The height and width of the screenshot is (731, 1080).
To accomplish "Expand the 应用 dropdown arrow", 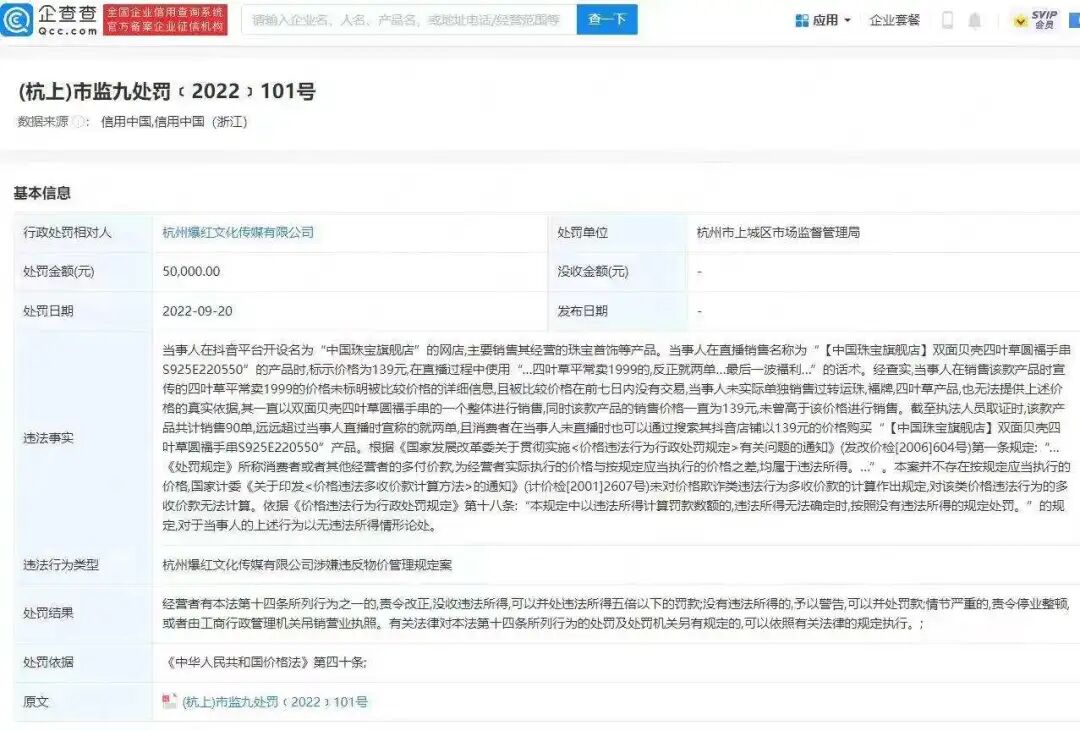I will (845, 19).
